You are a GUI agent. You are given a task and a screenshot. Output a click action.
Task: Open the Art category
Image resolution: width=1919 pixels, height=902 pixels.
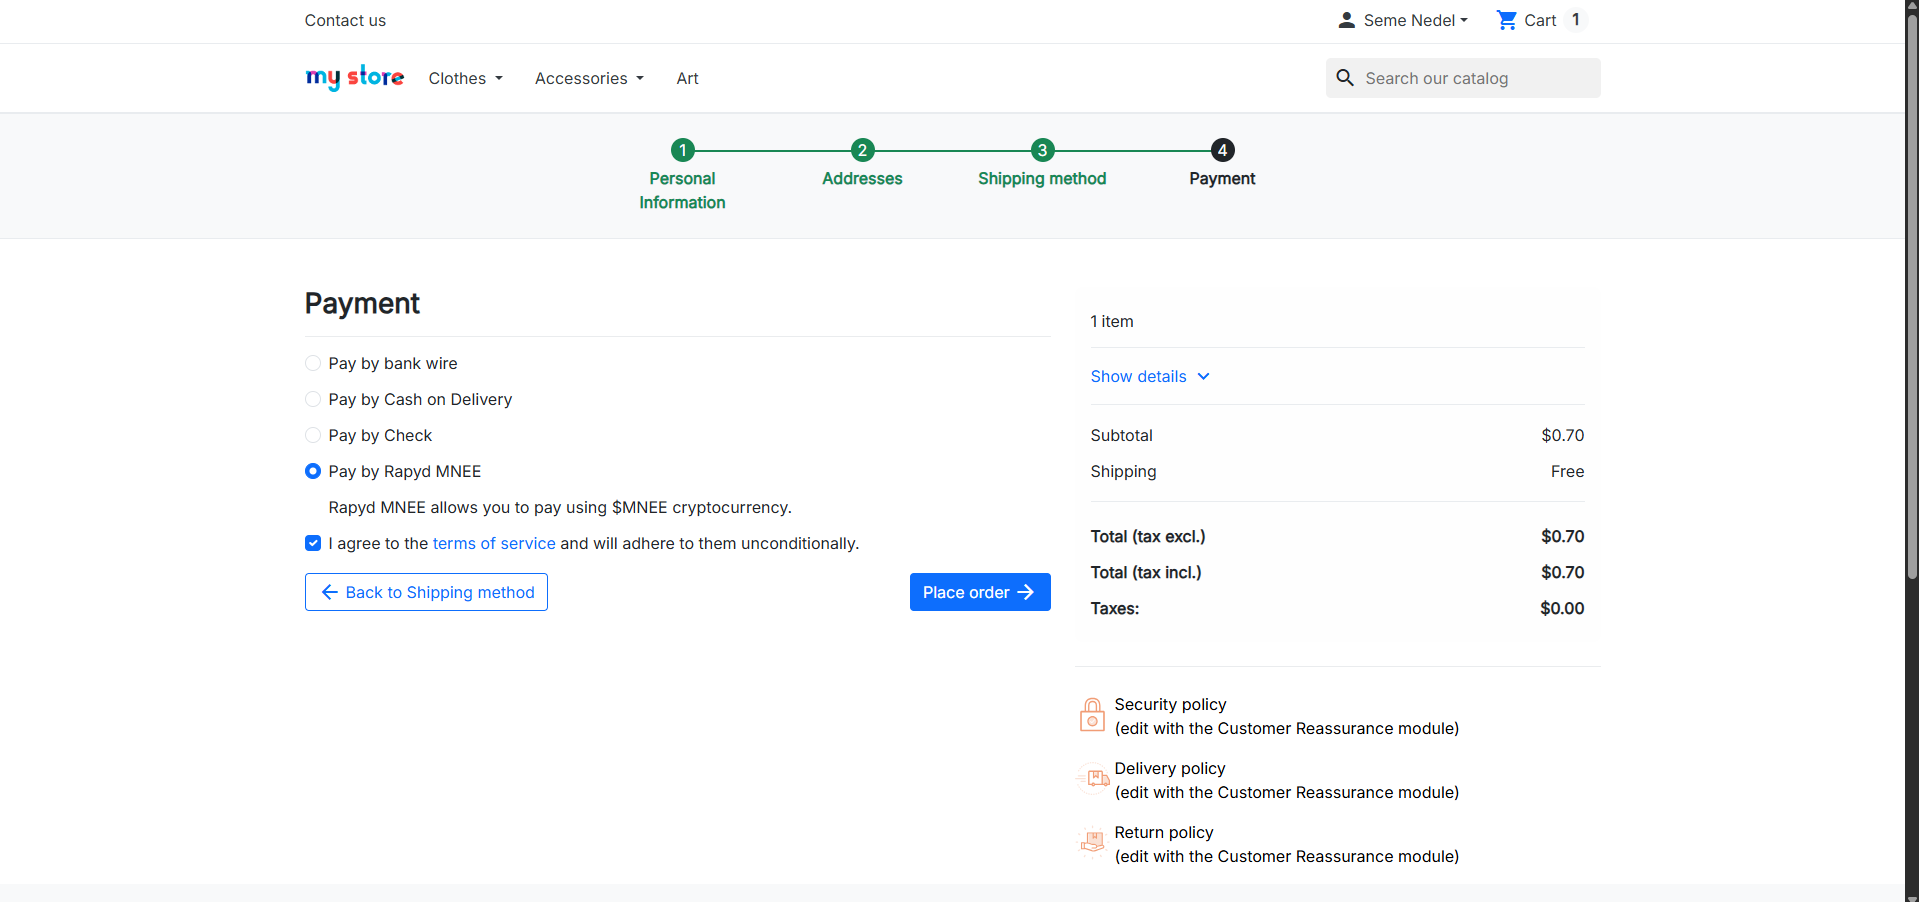687,78
